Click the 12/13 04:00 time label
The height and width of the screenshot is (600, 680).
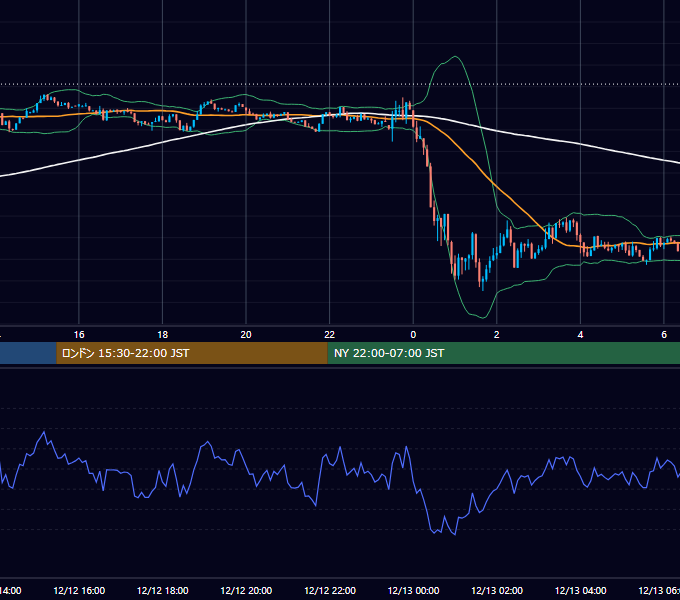tap(581, 590)
